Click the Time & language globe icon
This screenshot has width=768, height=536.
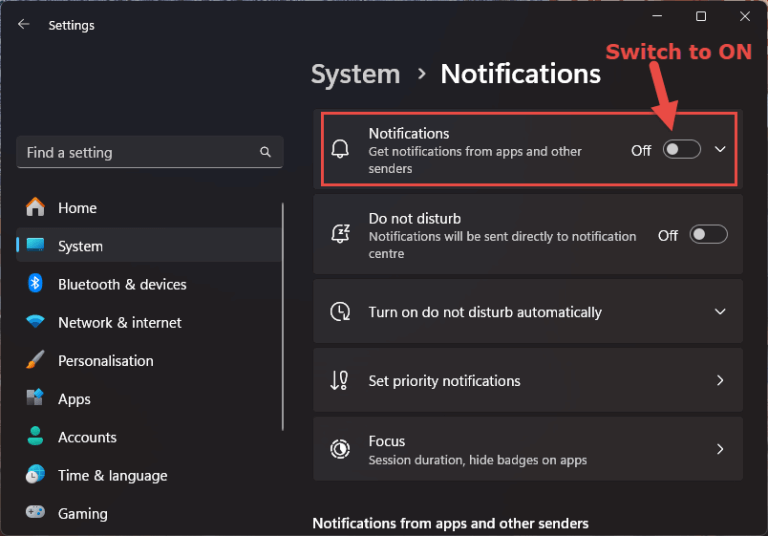click(x=35, y=474)
